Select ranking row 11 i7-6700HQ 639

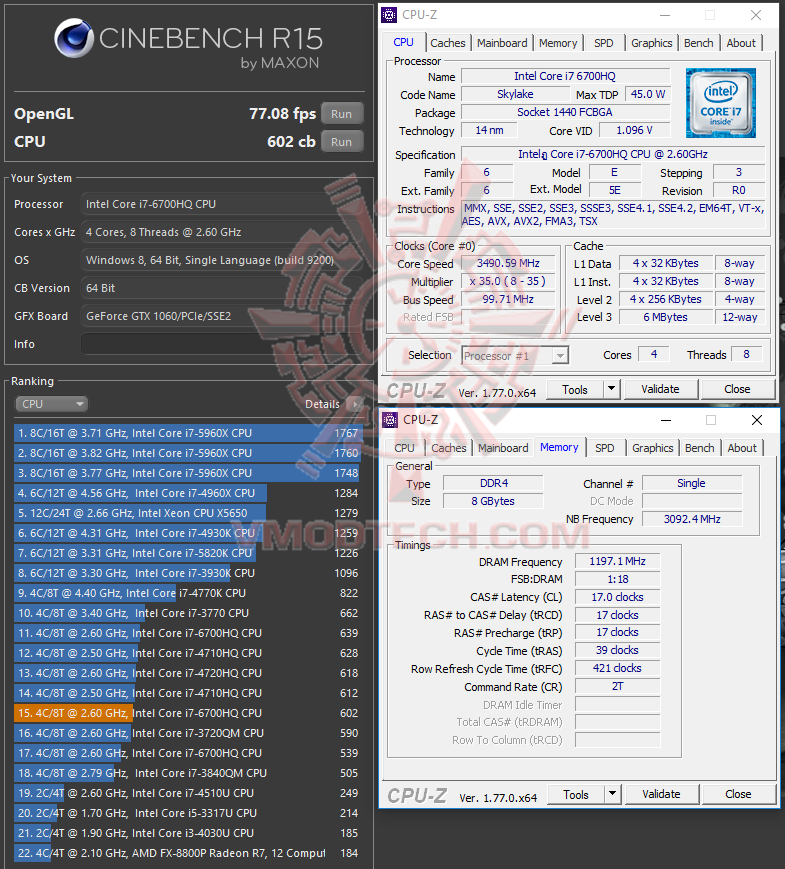[x=188, y=633]
